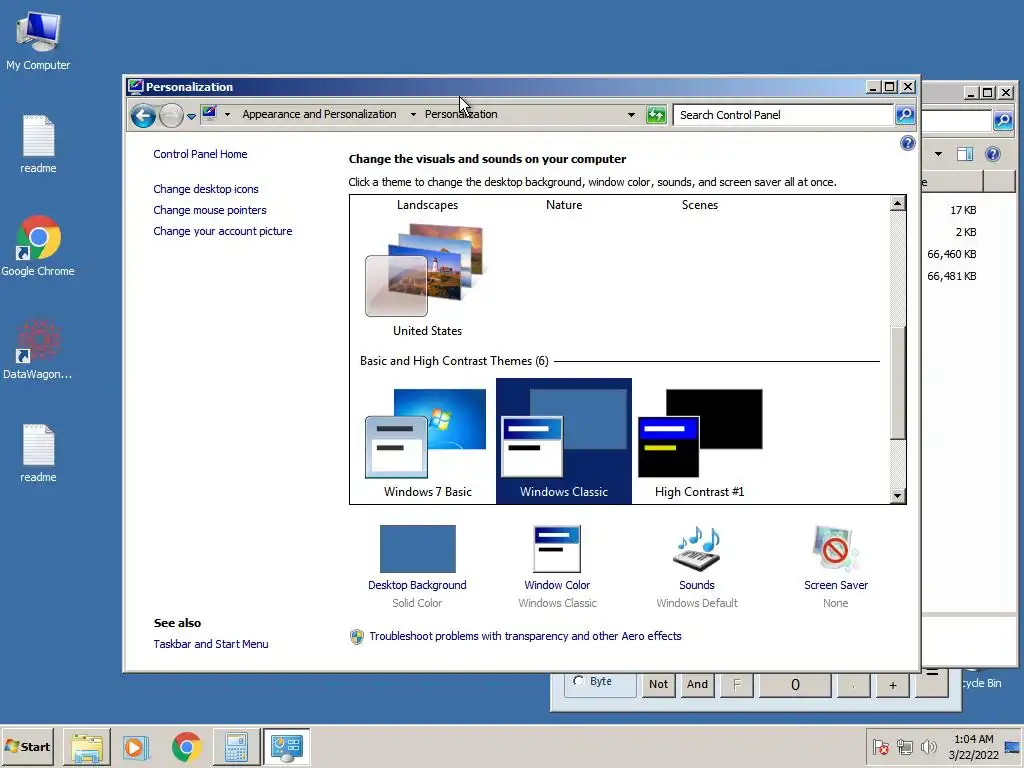The image size is (1024, 768).
Task: Click the theme list scroll down arrow
Action: click(x=897, y=496)
